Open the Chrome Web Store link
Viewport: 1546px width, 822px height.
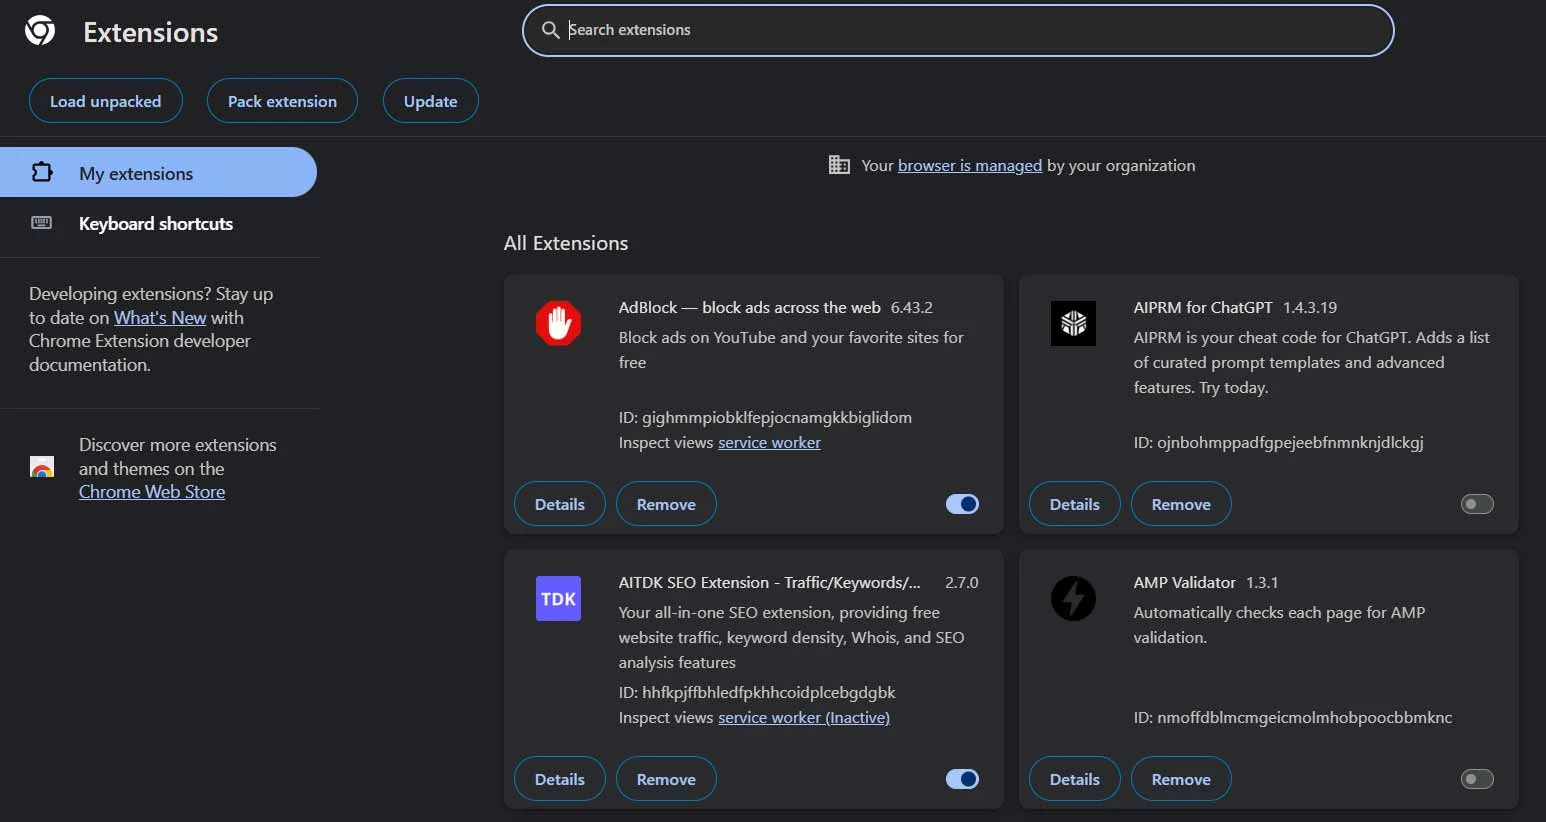pos(152,491)
